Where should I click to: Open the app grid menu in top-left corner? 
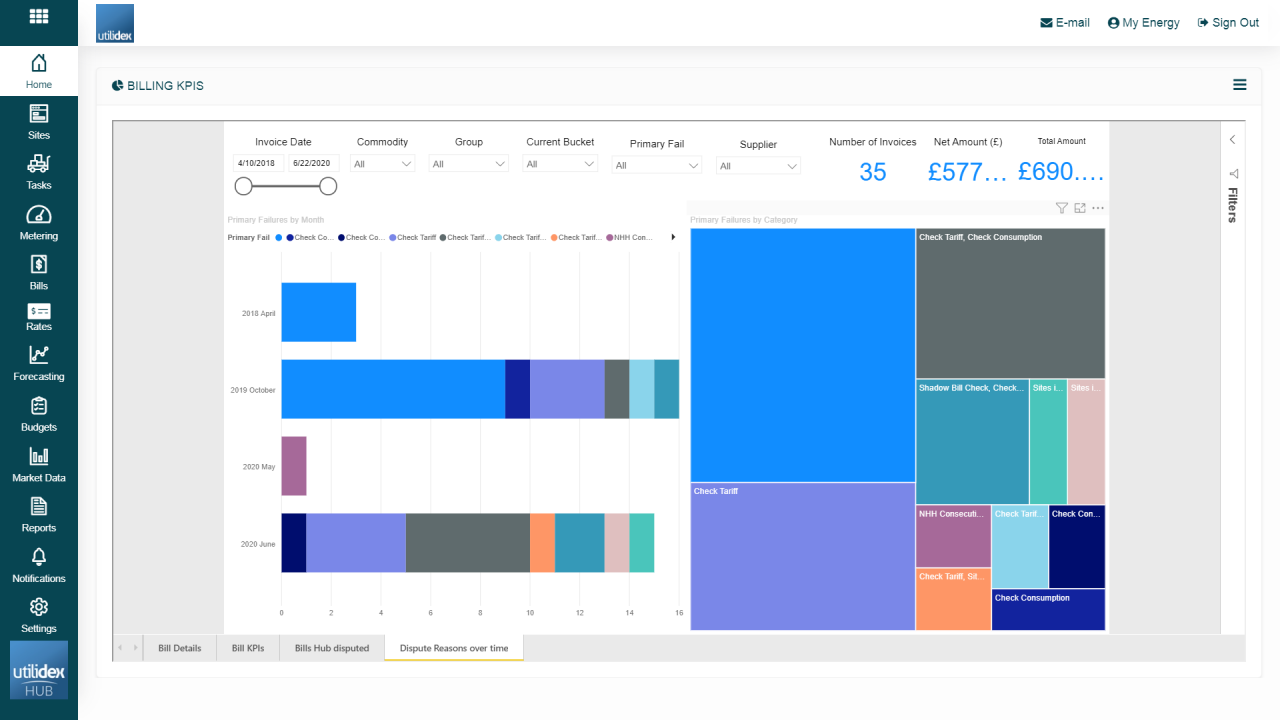coord(38,15)
